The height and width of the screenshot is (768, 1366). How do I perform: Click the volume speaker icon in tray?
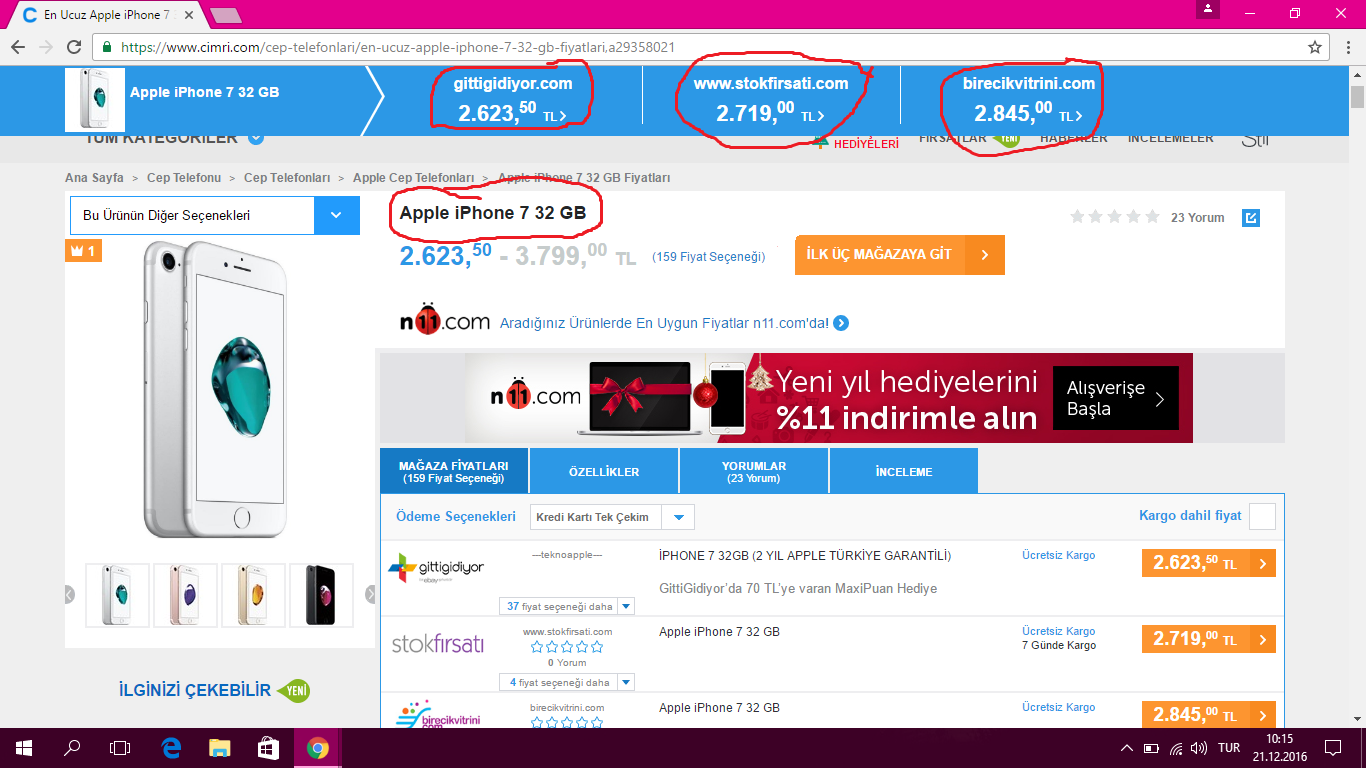pos(1200,748)
